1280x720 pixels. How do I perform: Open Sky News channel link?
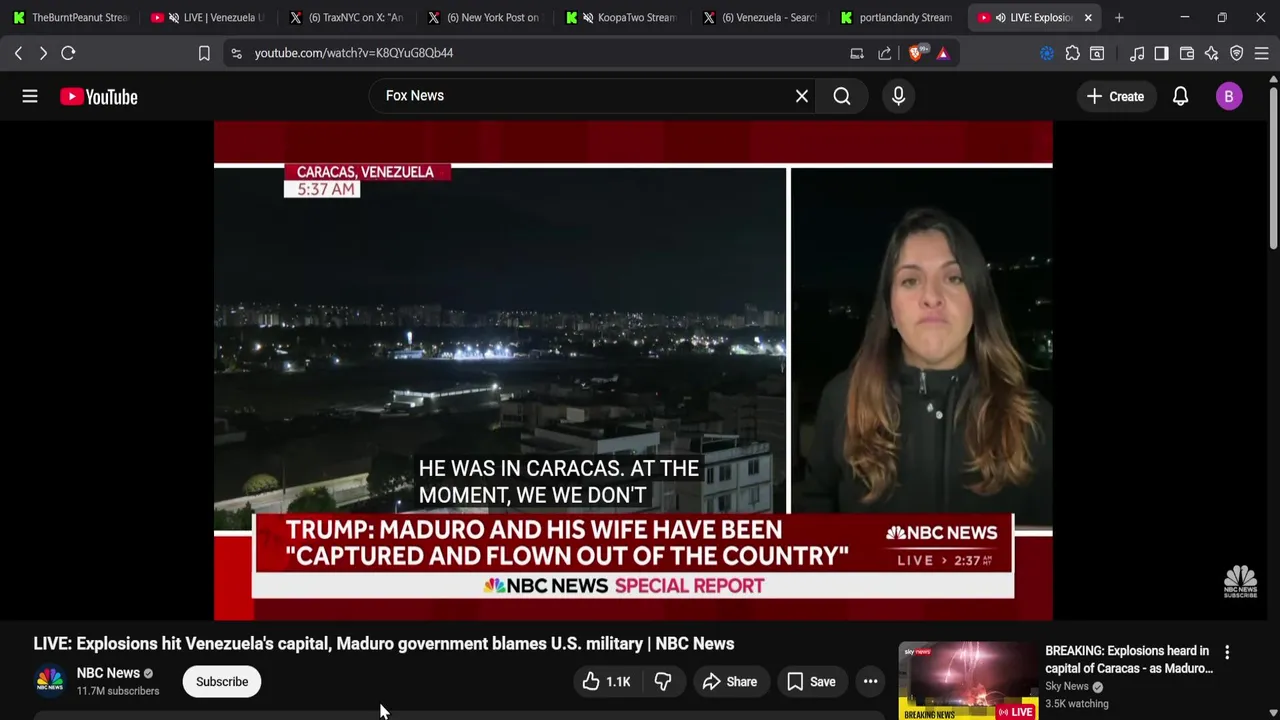(x=1067, y=686)
